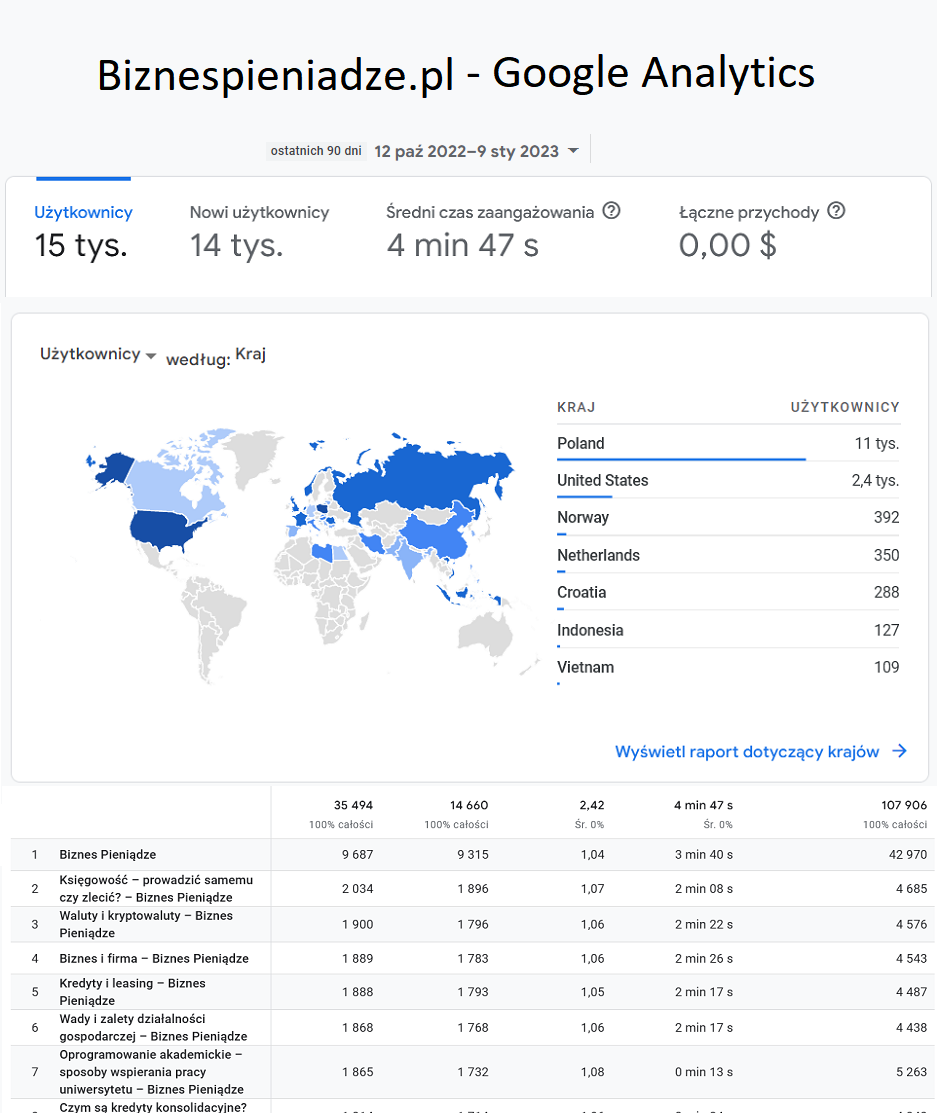
Task: Click the 2,4 tys. United States value
Action: [875, 481]
